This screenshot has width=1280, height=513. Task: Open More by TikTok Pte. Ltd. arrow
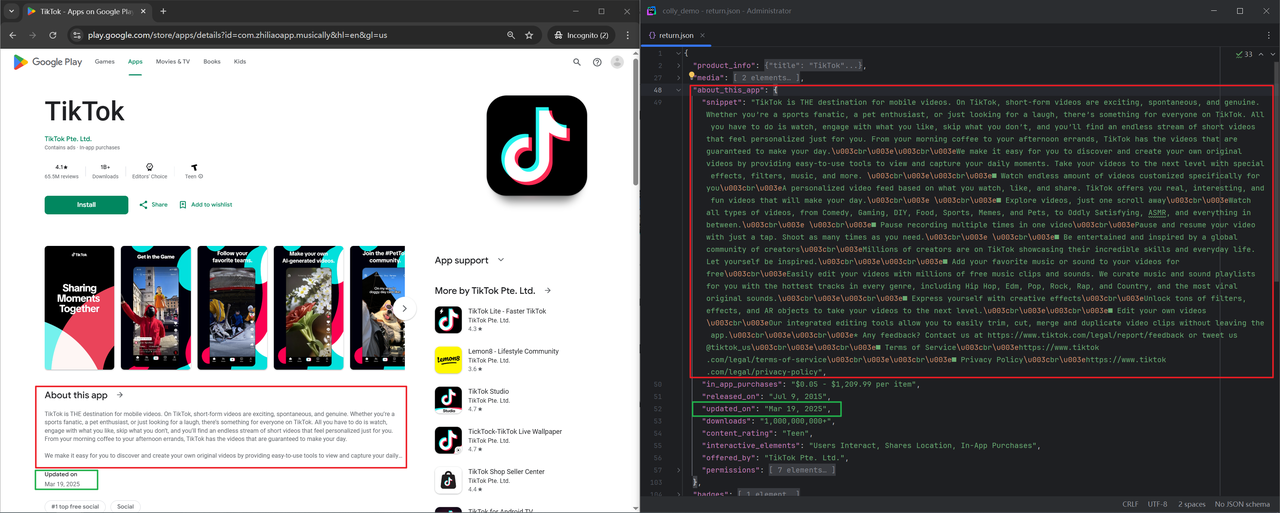tap(548, 290)
